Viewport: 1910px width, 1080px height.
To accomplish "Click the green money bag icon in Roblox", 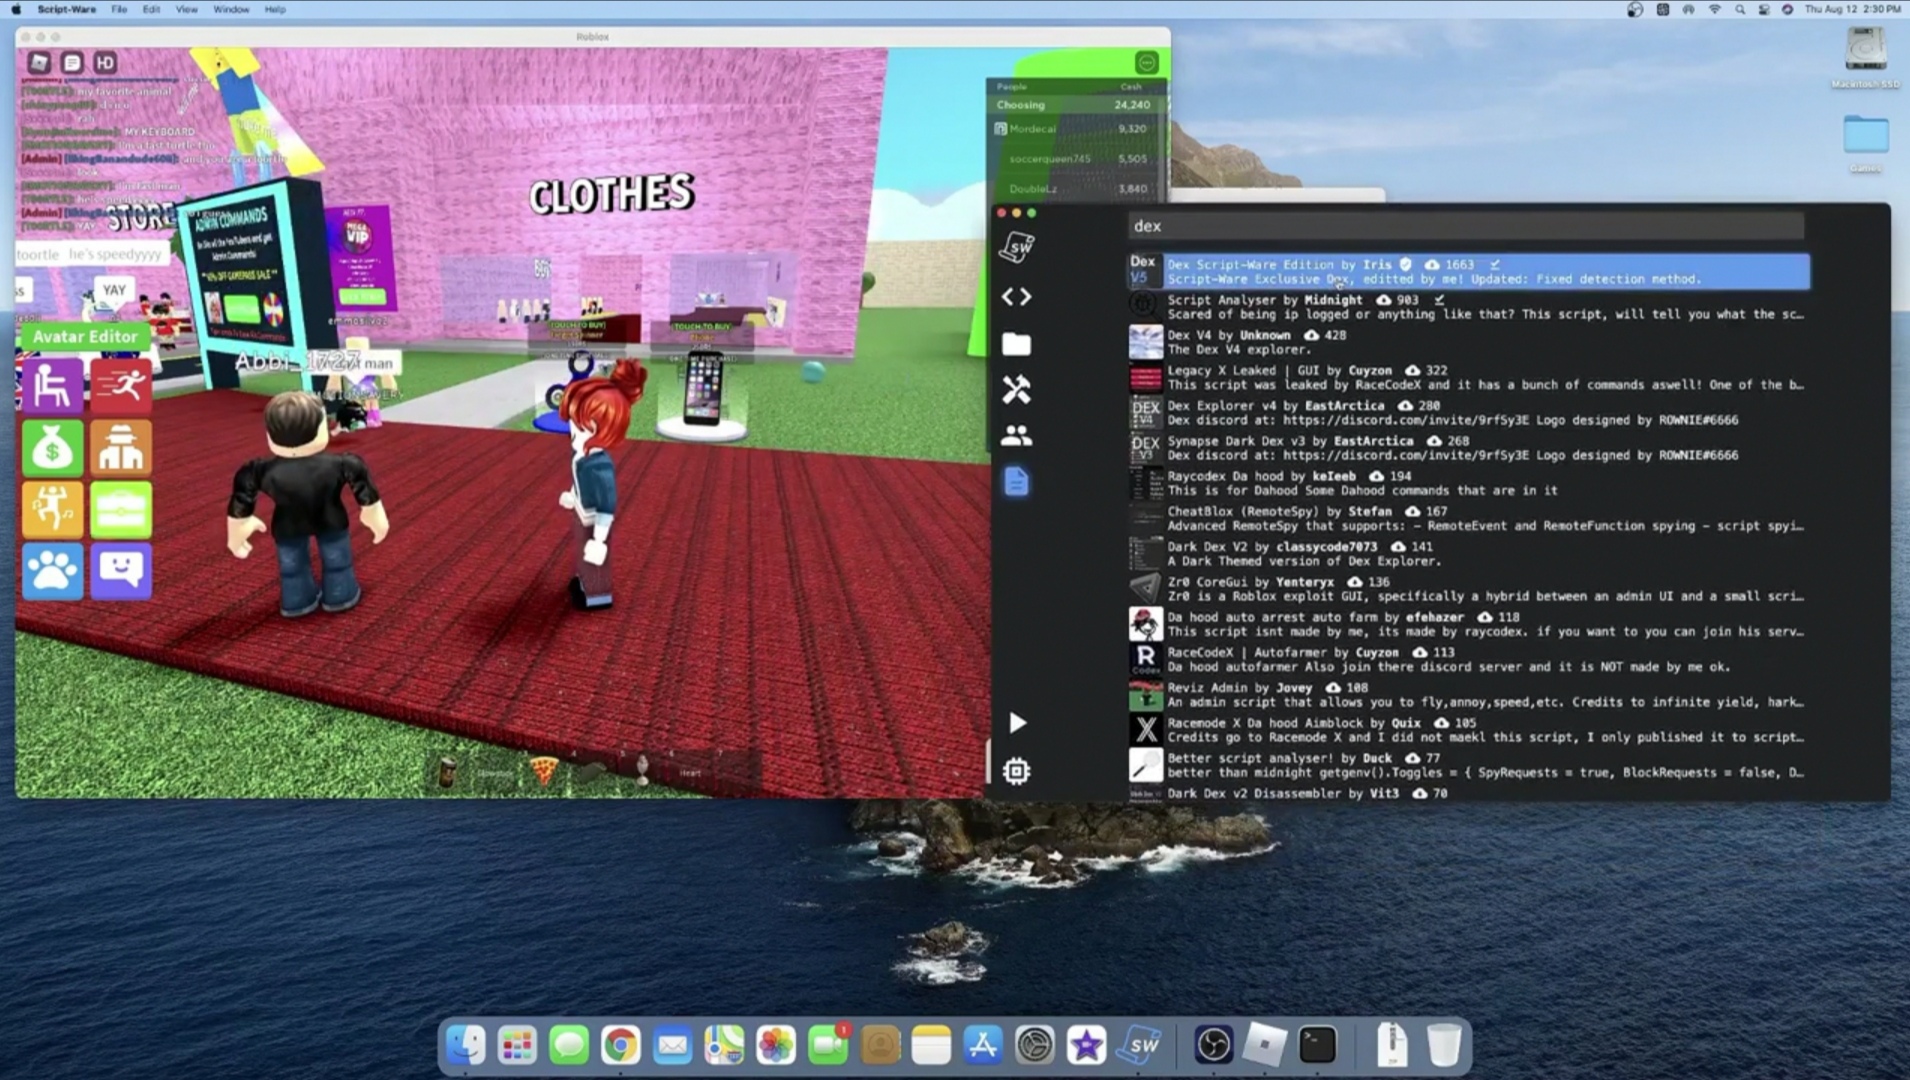I will click(52, 449).
